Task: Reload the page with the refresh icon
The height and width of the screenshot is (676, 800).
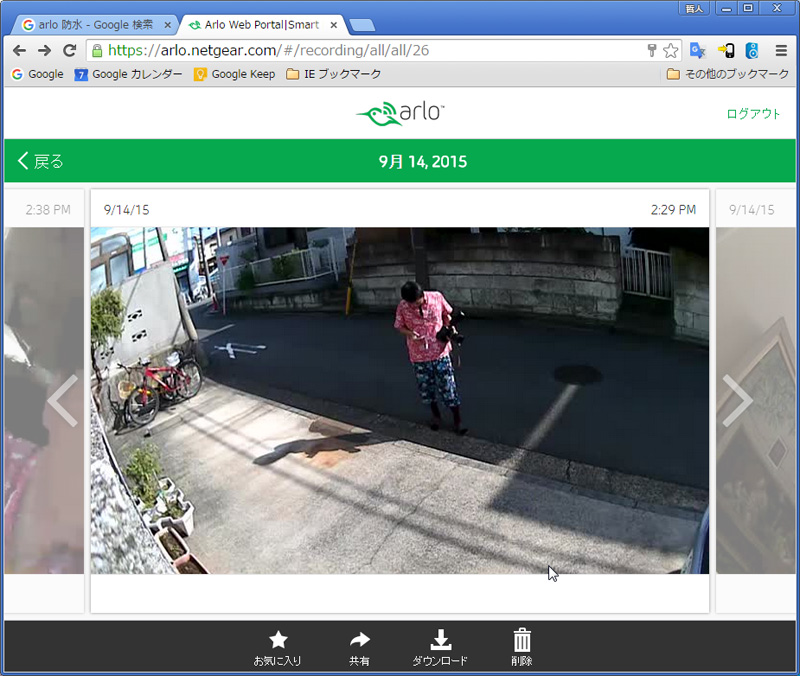Action: (69, 50)
